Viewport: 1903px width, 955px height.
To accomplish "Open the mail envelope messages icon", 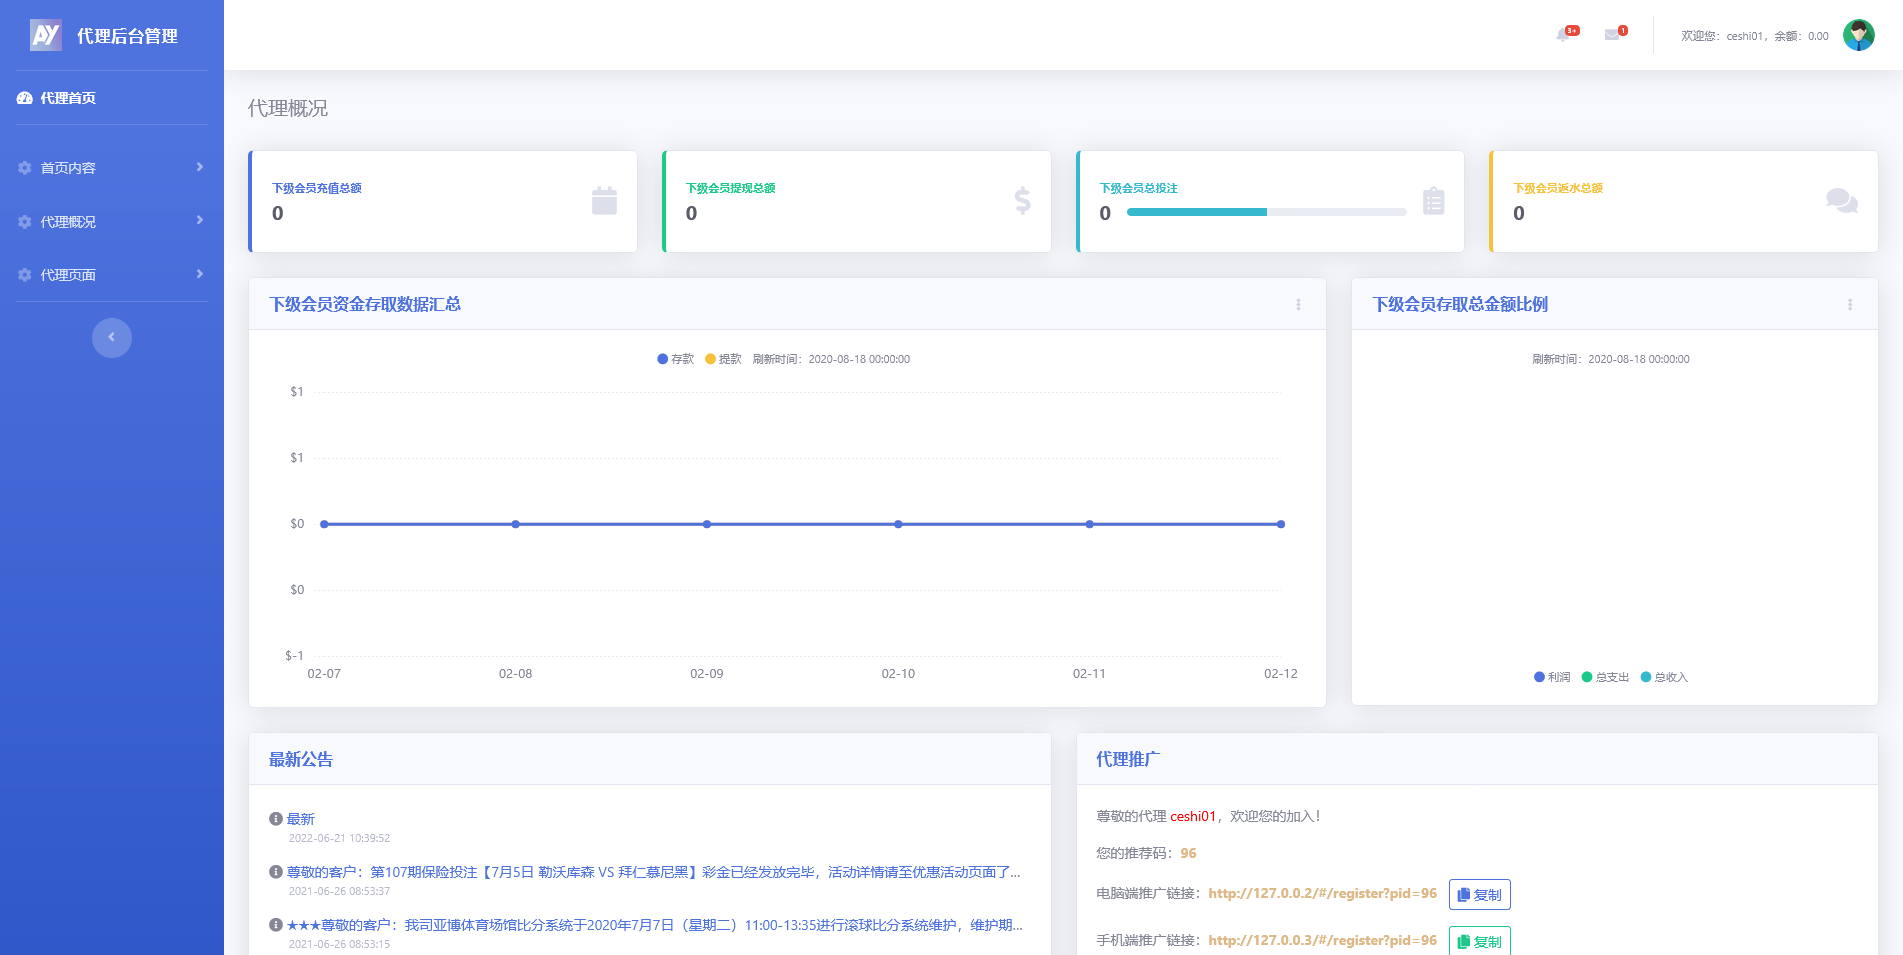I will [1612, 35].
